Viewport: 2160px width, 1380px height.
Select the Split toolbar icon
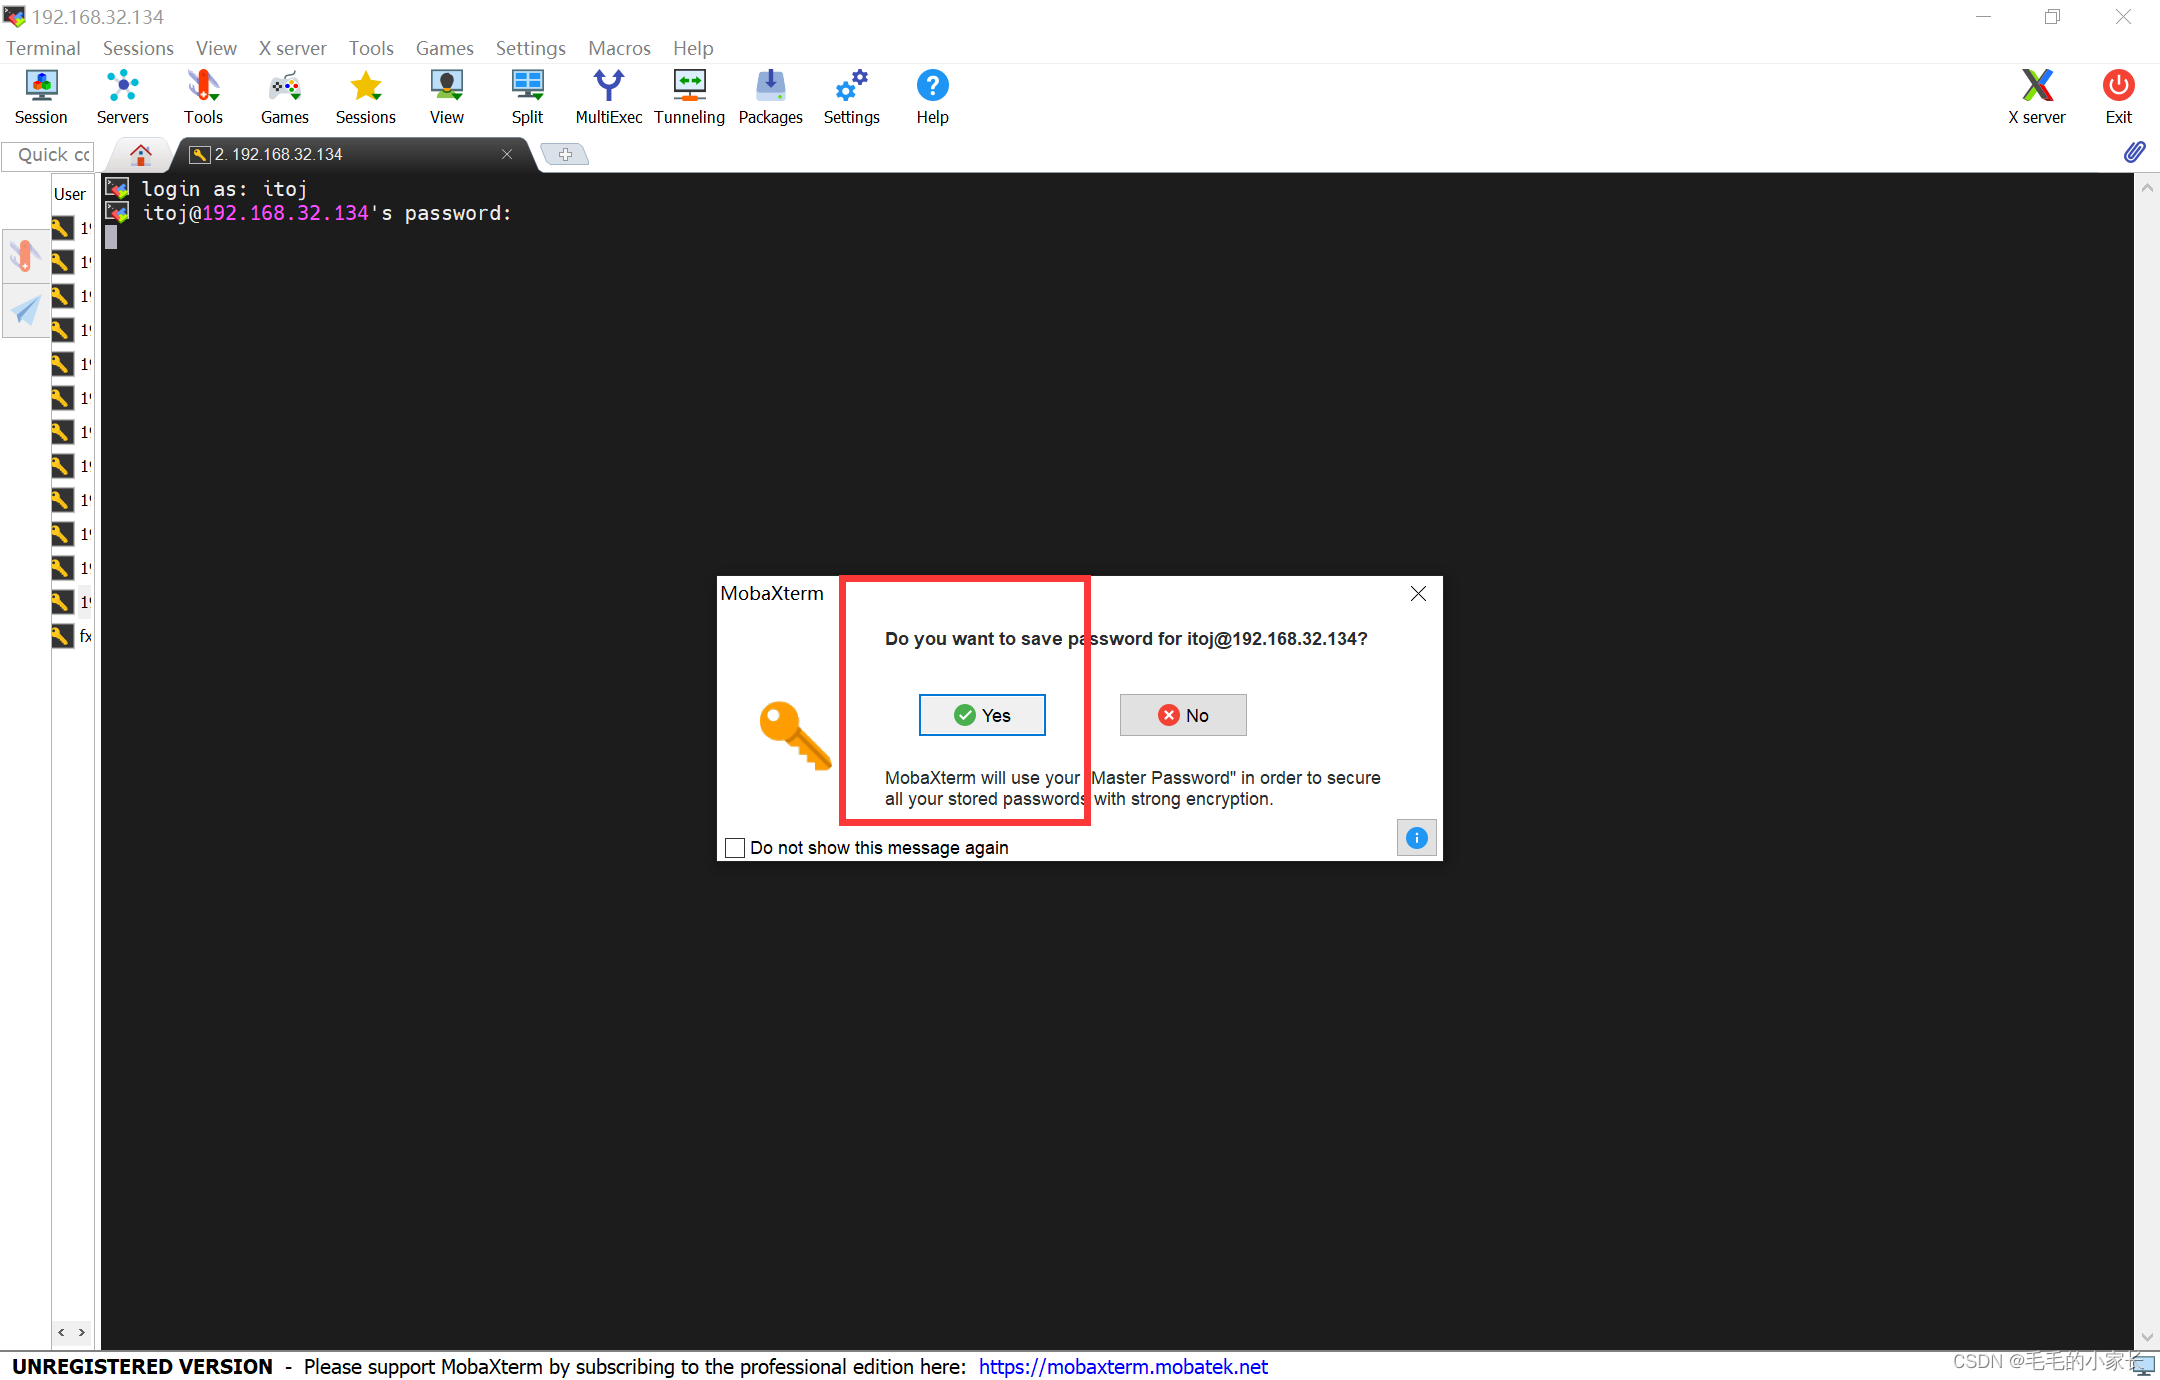[x=527, y=97]
